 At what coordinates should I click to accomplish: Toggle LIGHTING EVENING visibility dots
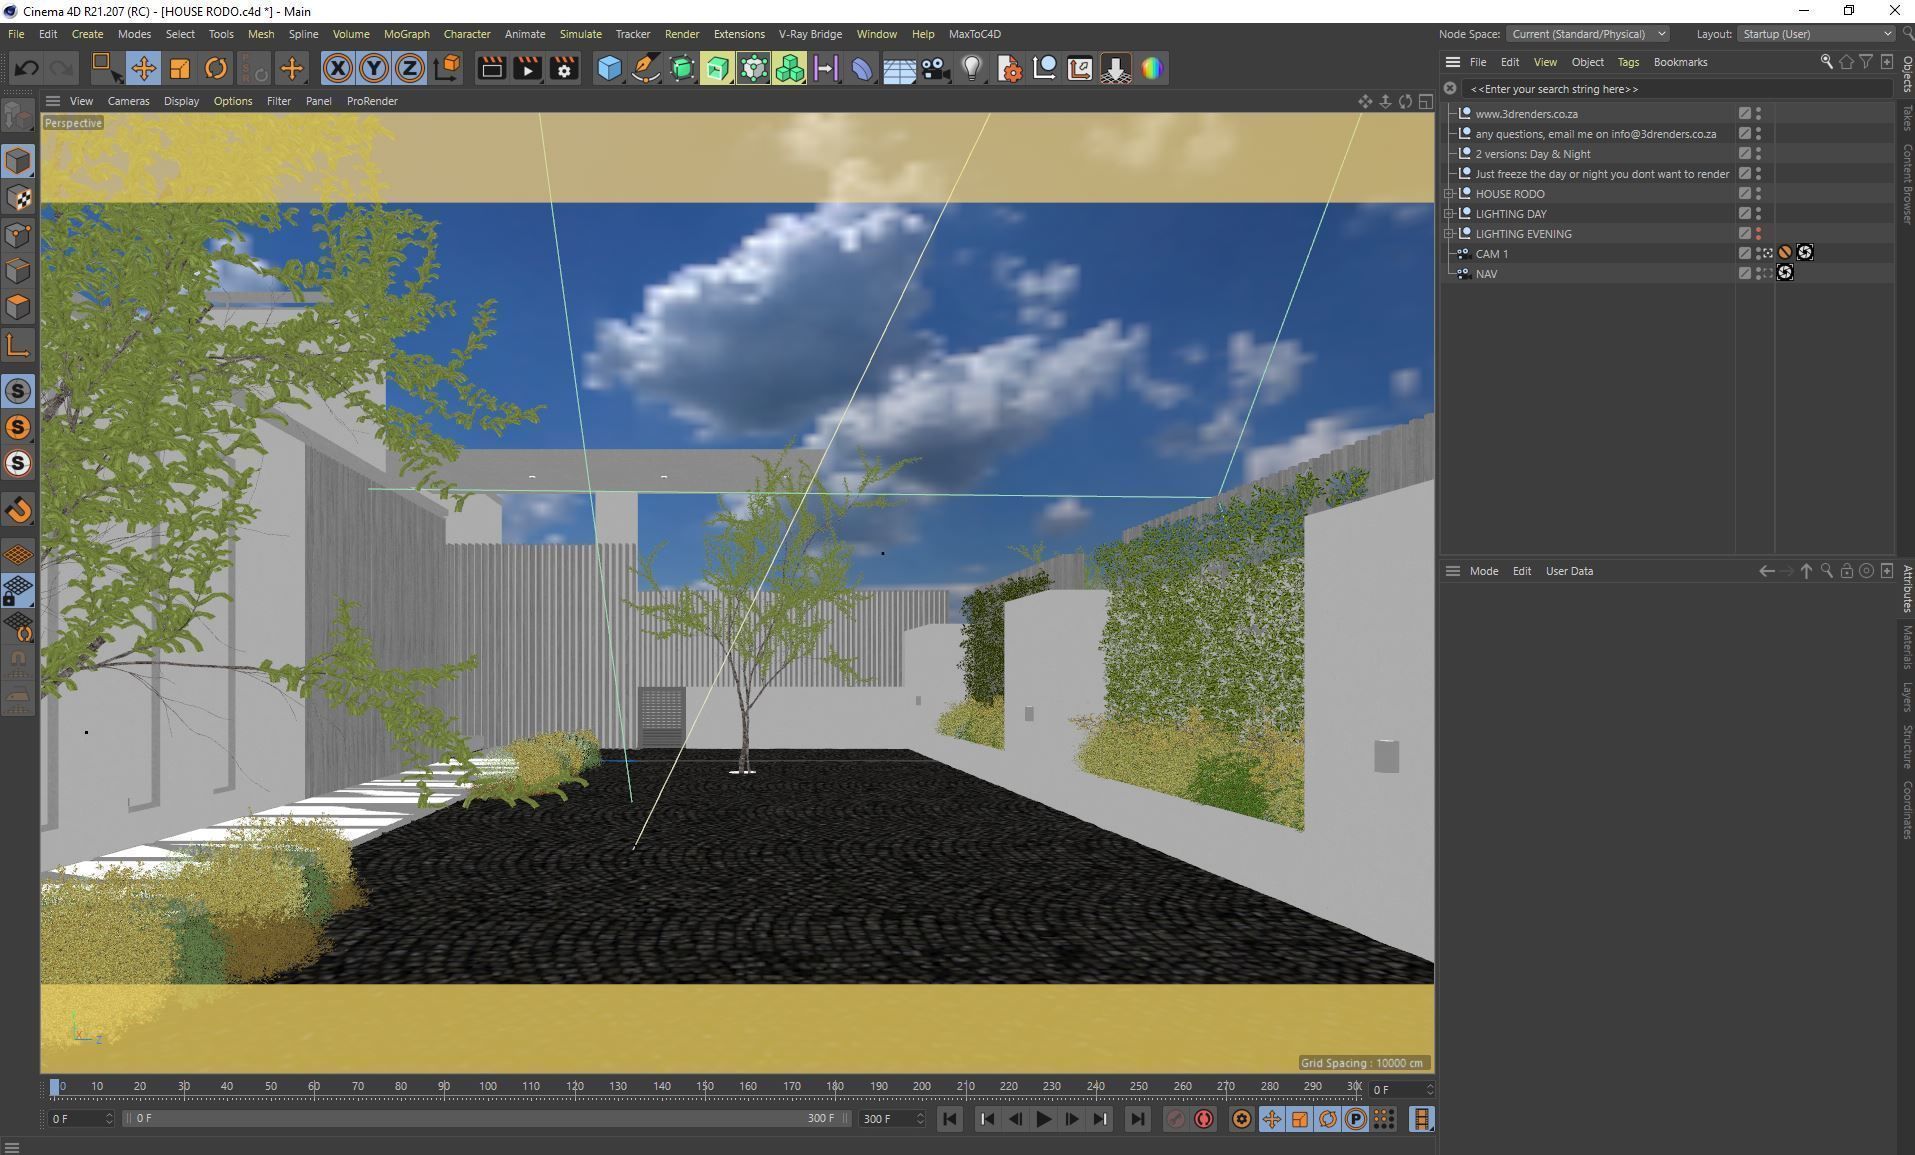(x=1759, y=234)
